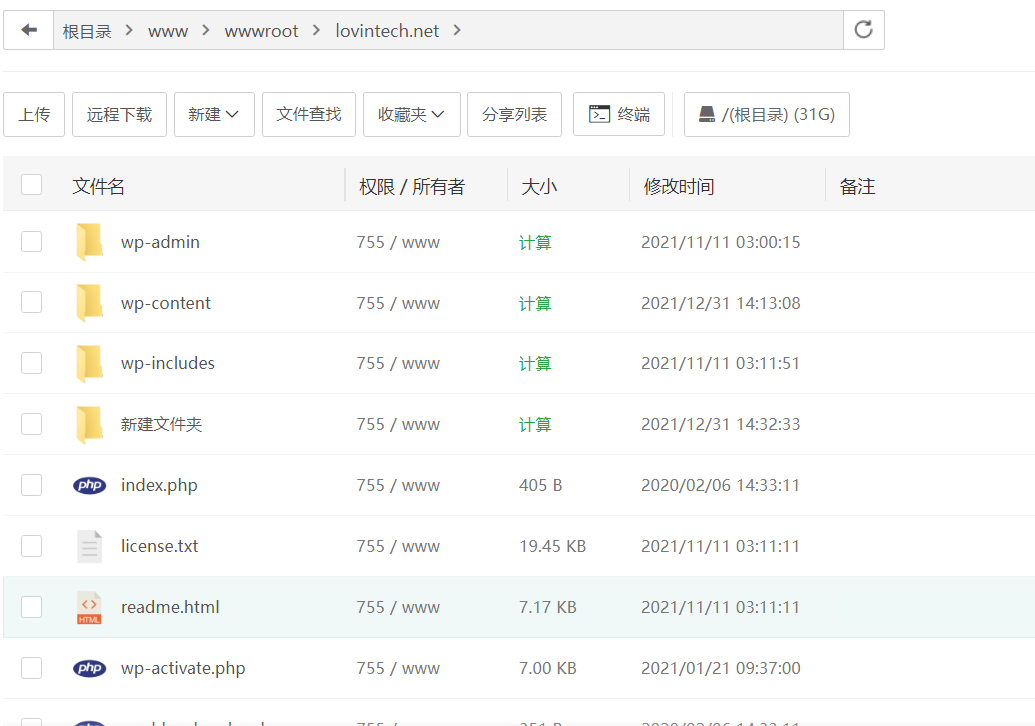Sort by the 文件名 column header
The width and height of the screenshot is (1035, 726).
pyautogui.click(x=98, y=186)
